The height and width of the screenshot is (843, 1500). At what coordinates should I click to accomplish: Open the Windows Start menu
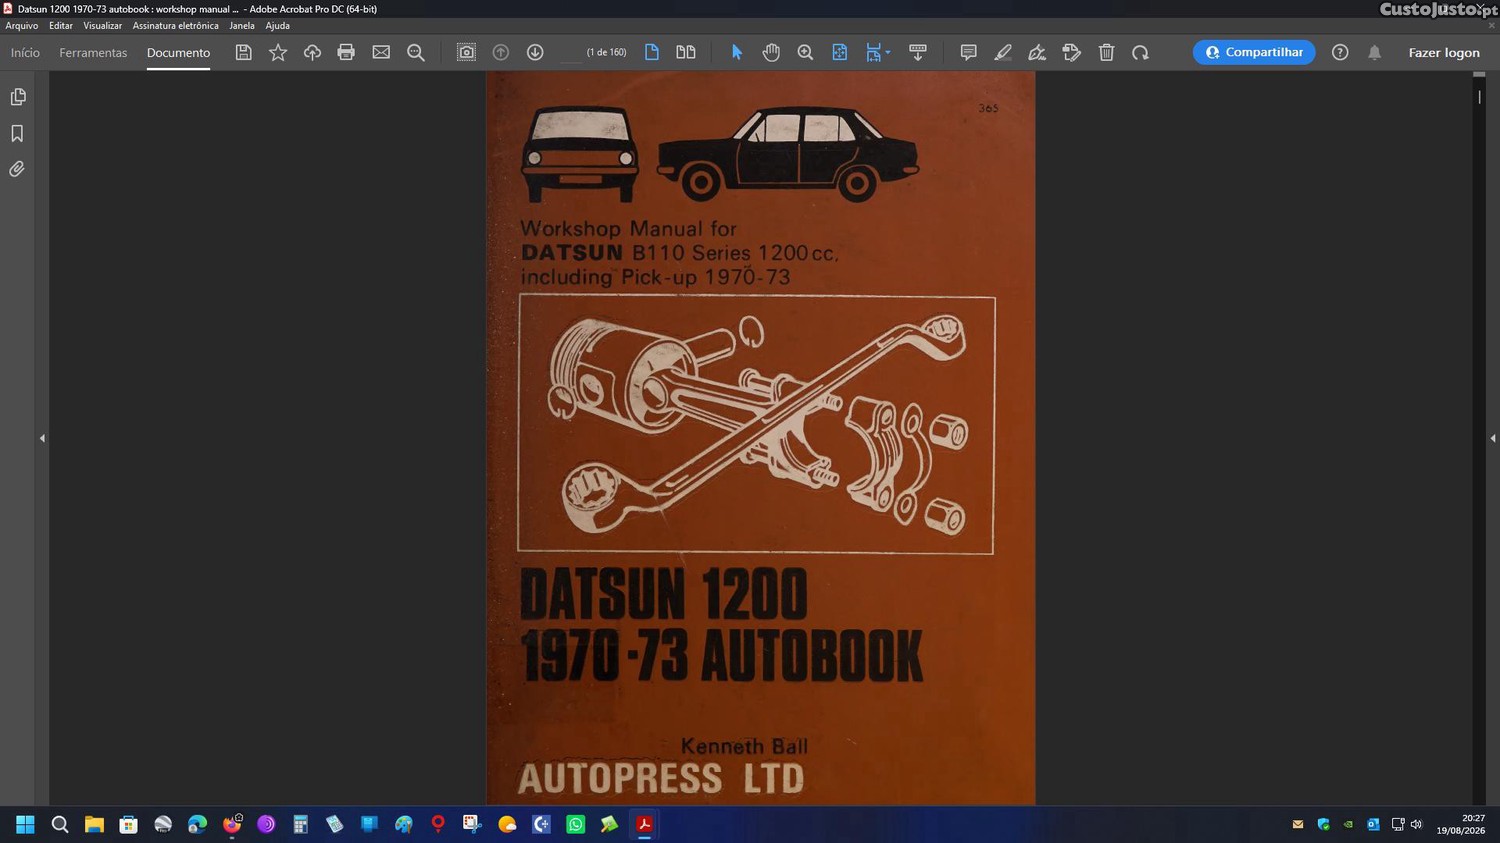[x=25, y=824]
